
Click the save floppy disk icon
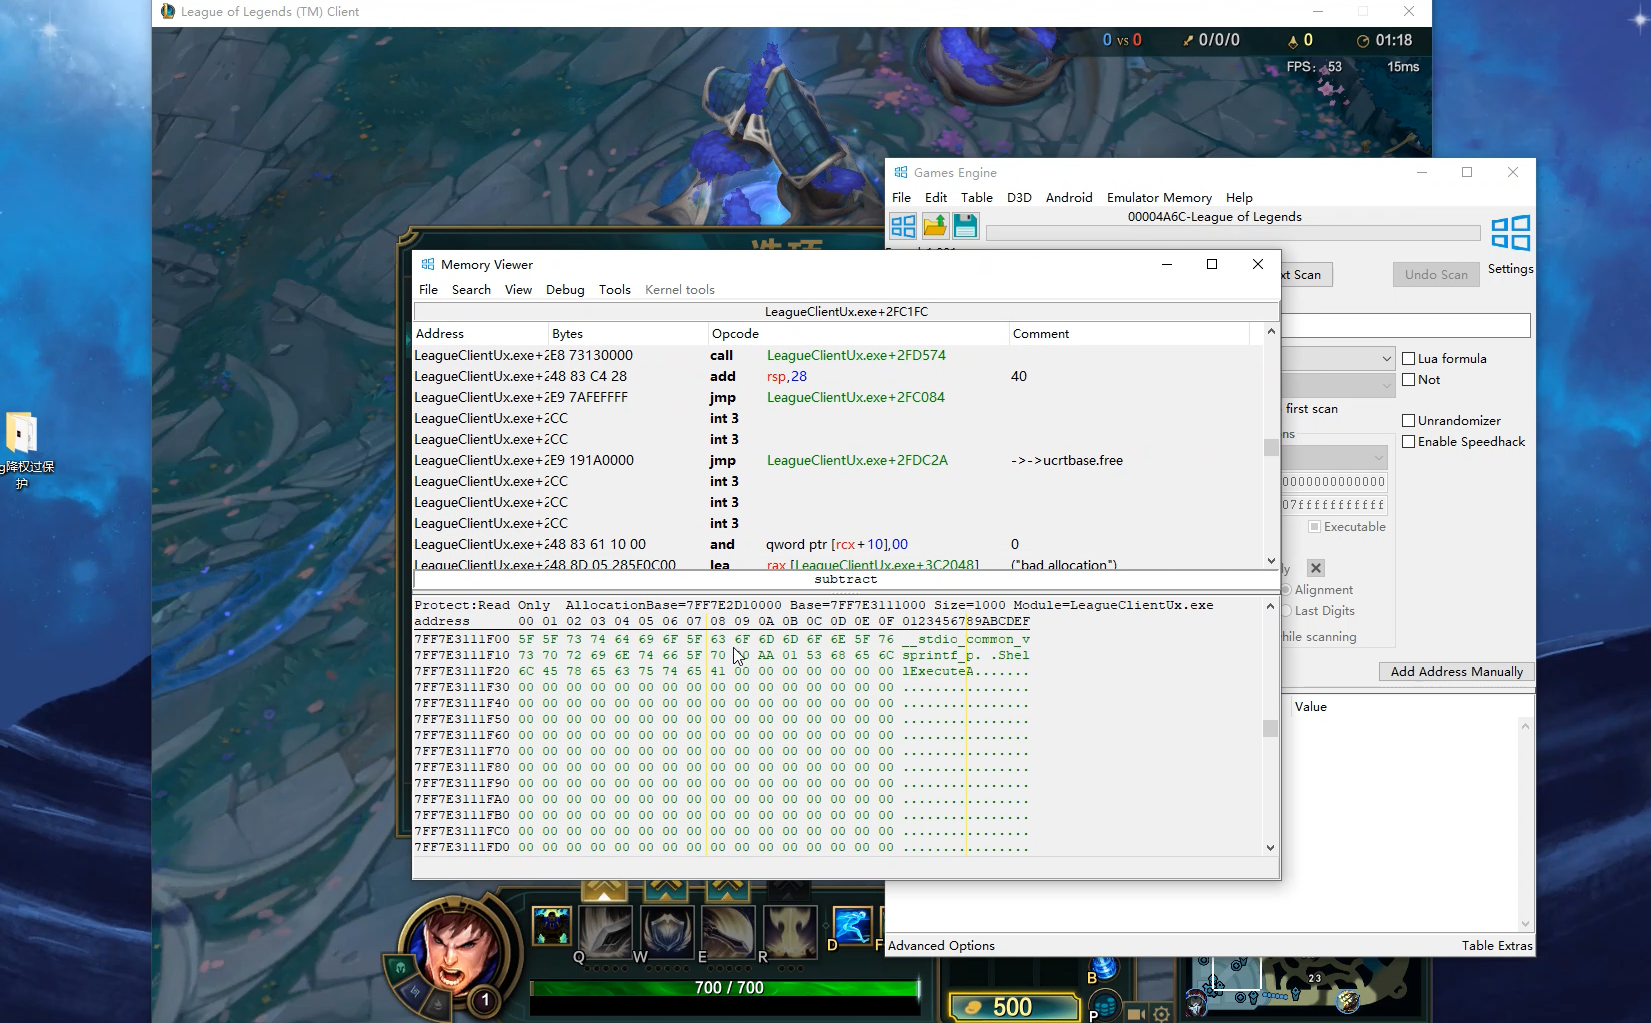(x=965, y=226)
